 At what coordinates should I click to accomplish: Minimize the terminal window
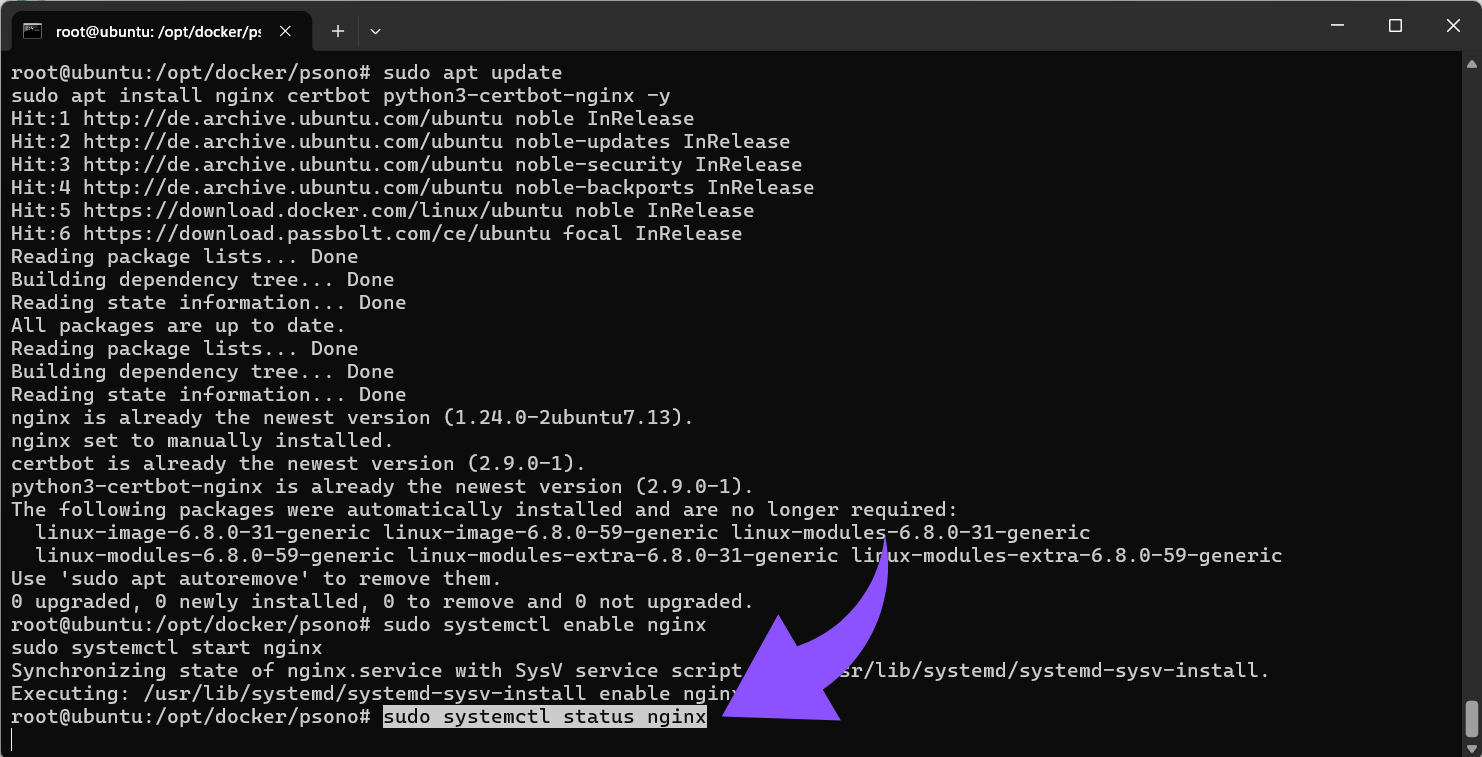pyautogui.click(x=1337, y=26)
